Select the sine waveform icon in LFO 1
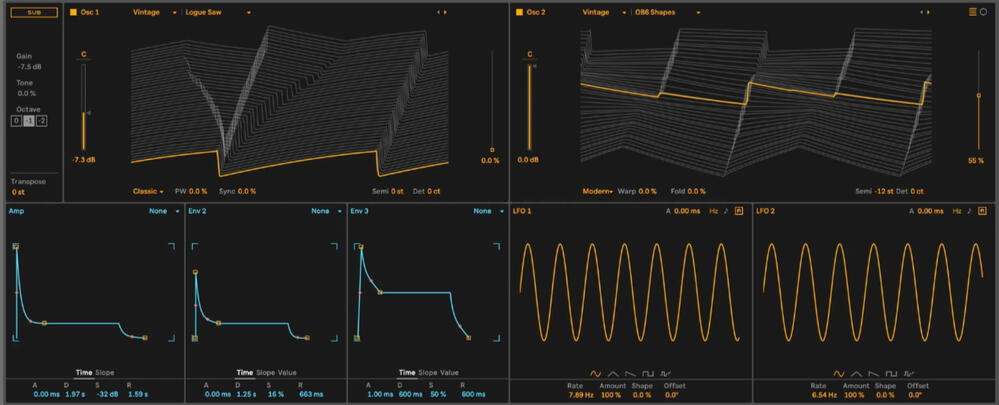999x405 pixels. click(597, 371)
